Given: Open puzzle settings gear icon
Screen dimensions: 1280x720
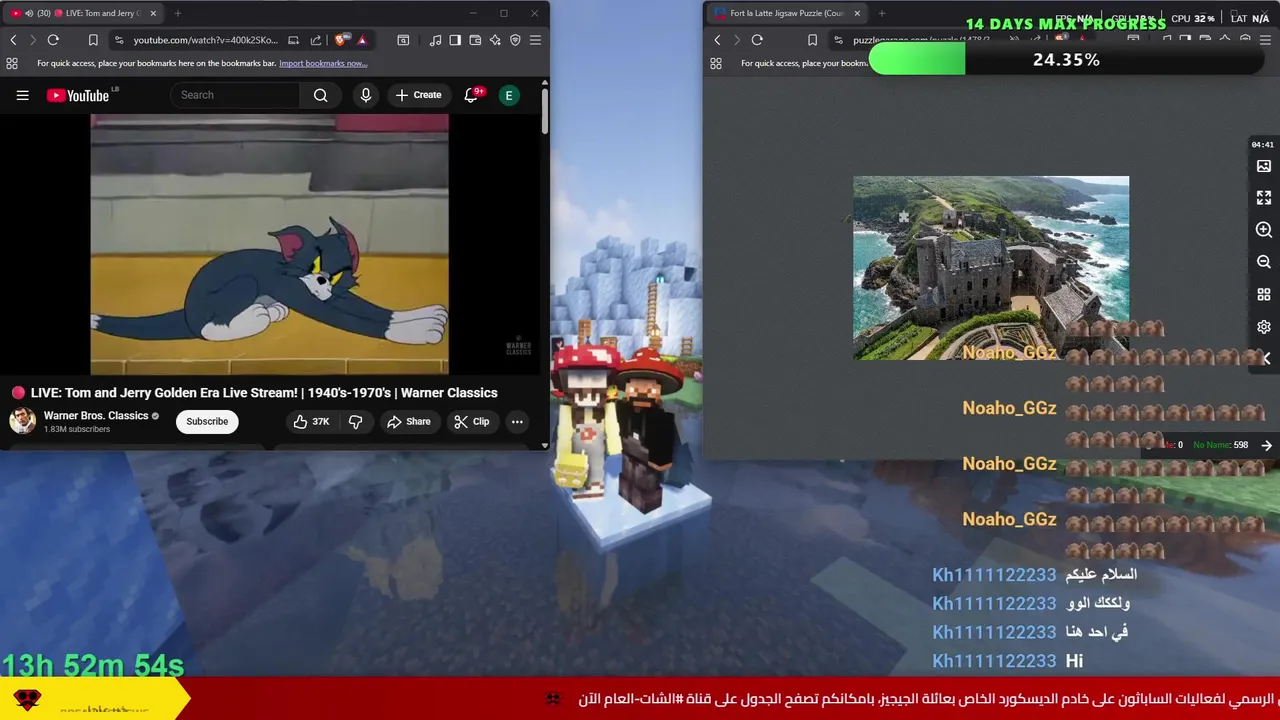Looking at the screenshot, I should click(x=1264, y=327).
